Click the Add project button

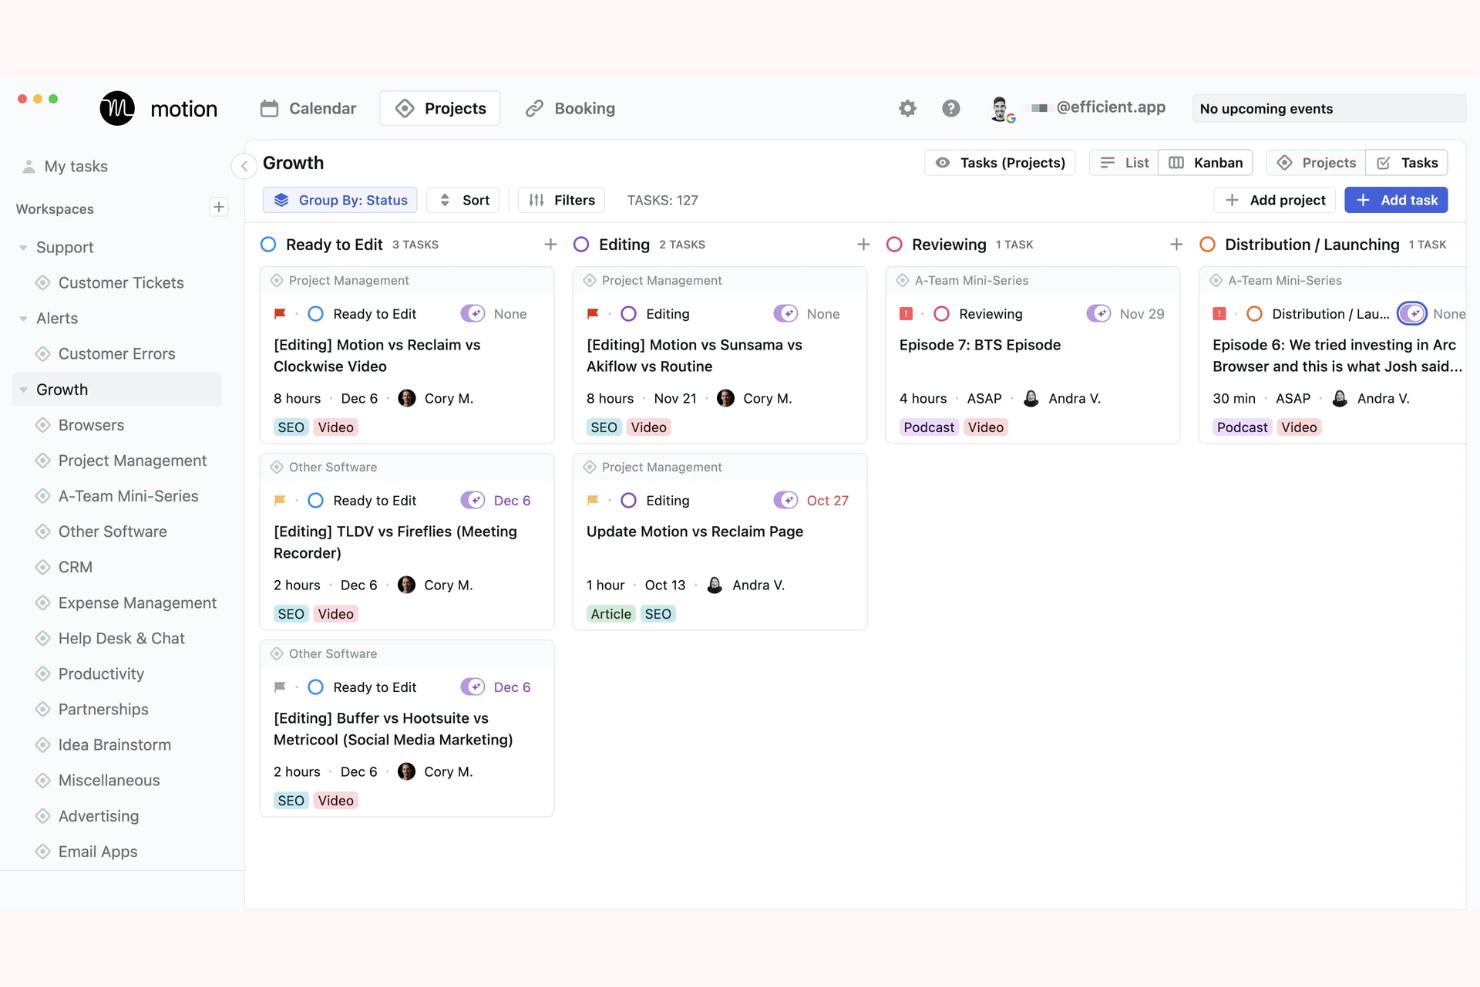[x=1275, y=200]
